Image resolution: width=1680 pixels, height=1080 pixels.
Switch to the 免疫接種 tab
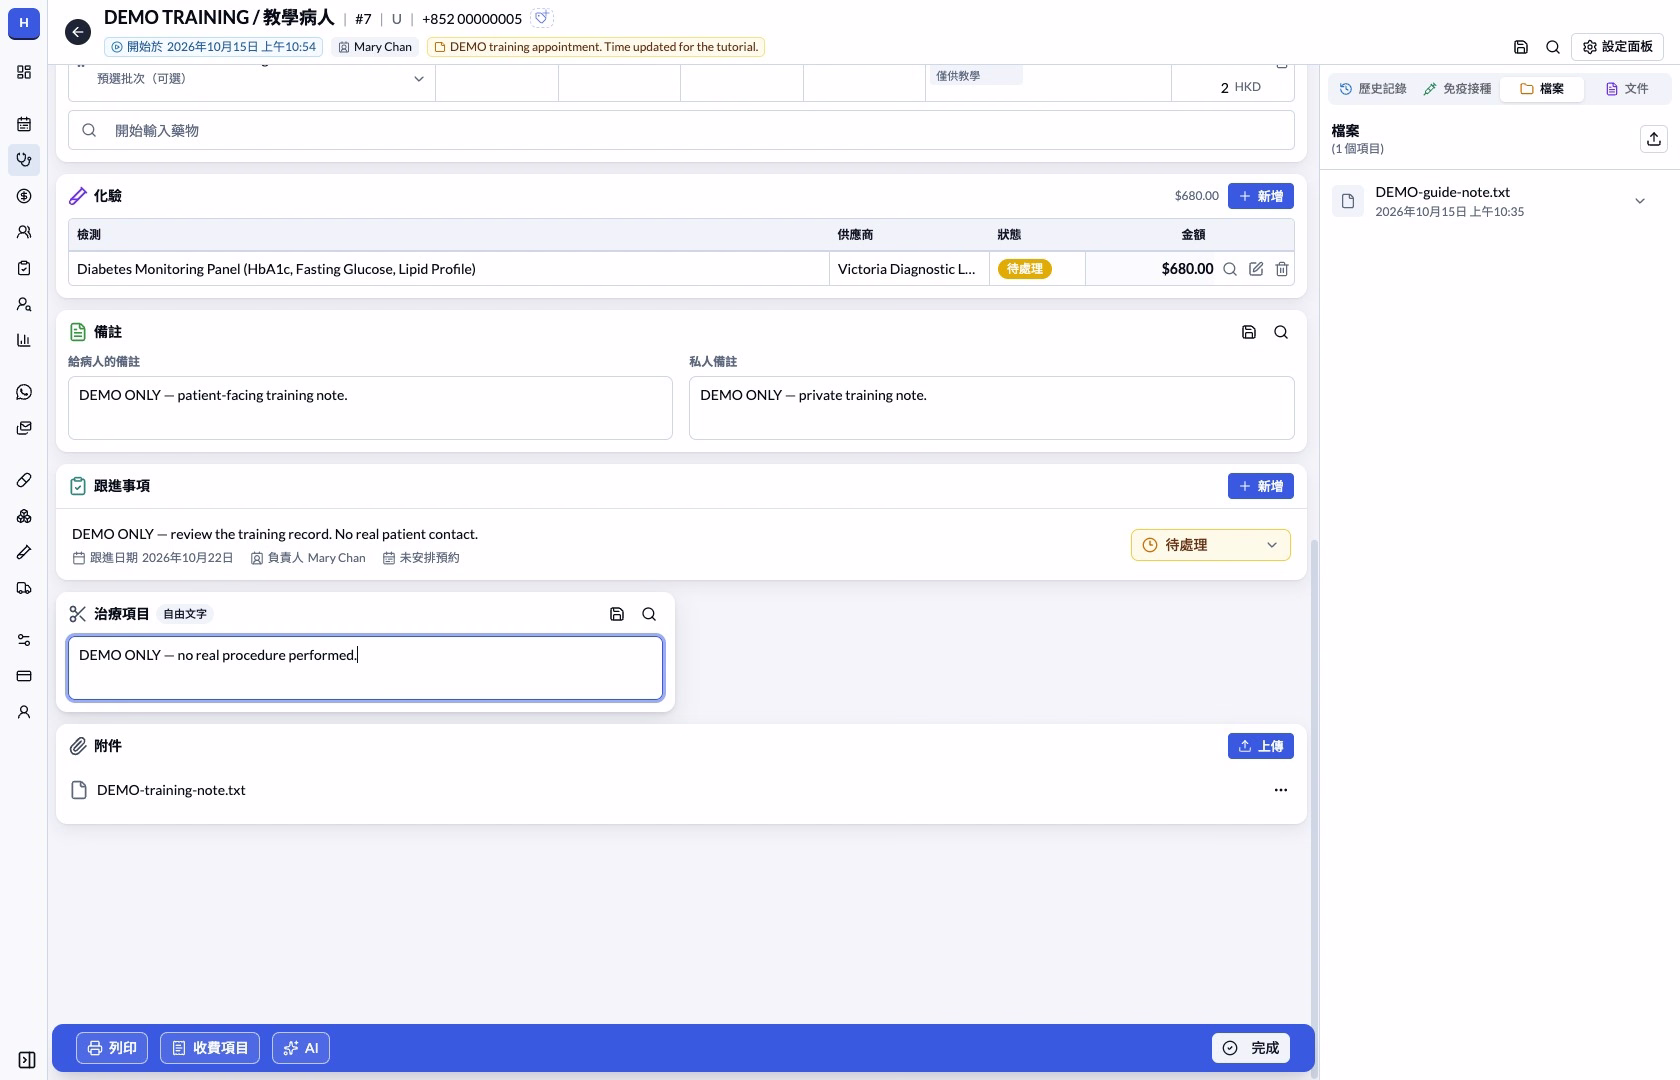[1457, 89]
